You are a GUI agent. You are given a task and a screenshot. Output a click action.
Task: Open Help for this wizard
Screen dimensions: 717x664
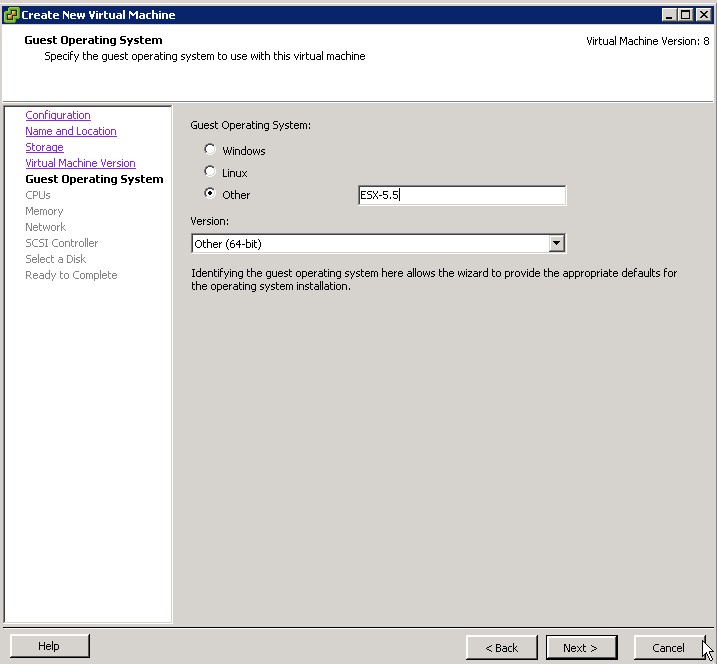[x=49, y=647]
